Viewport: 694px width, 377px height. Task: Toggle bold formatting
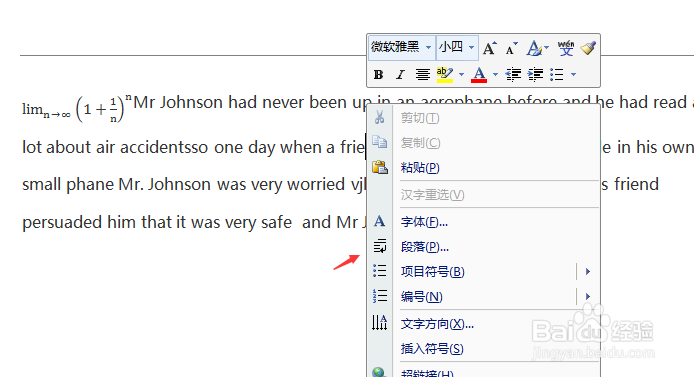[x=378, y=75]
